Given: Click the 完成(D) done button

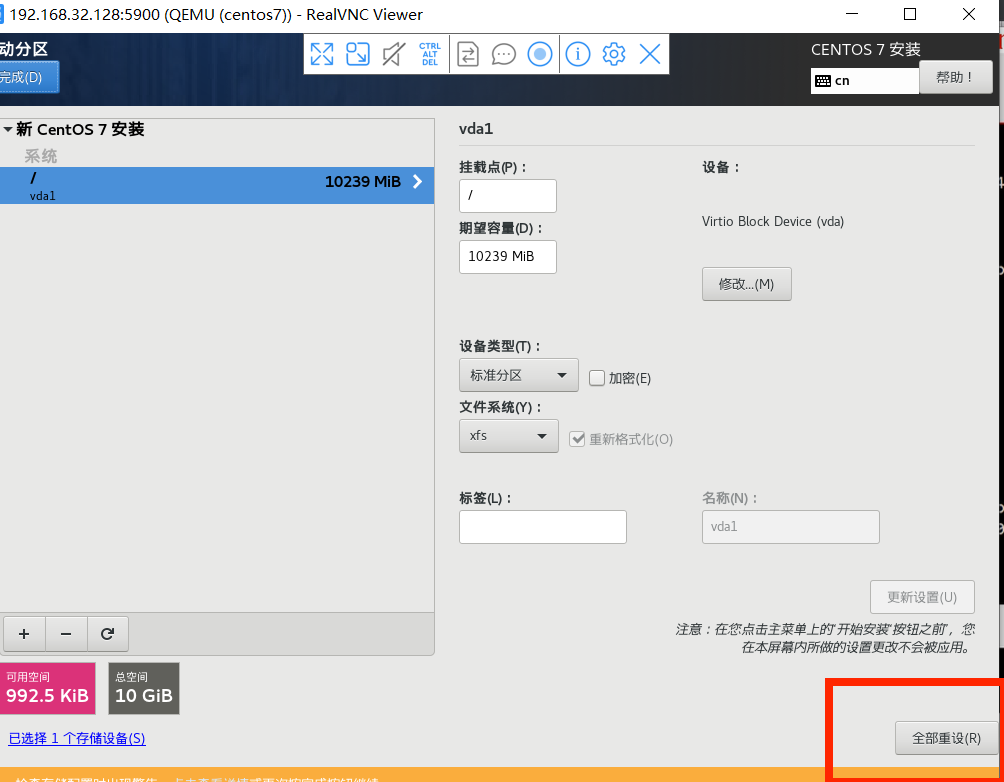Looking at the screenshot, I should point(29,77).
